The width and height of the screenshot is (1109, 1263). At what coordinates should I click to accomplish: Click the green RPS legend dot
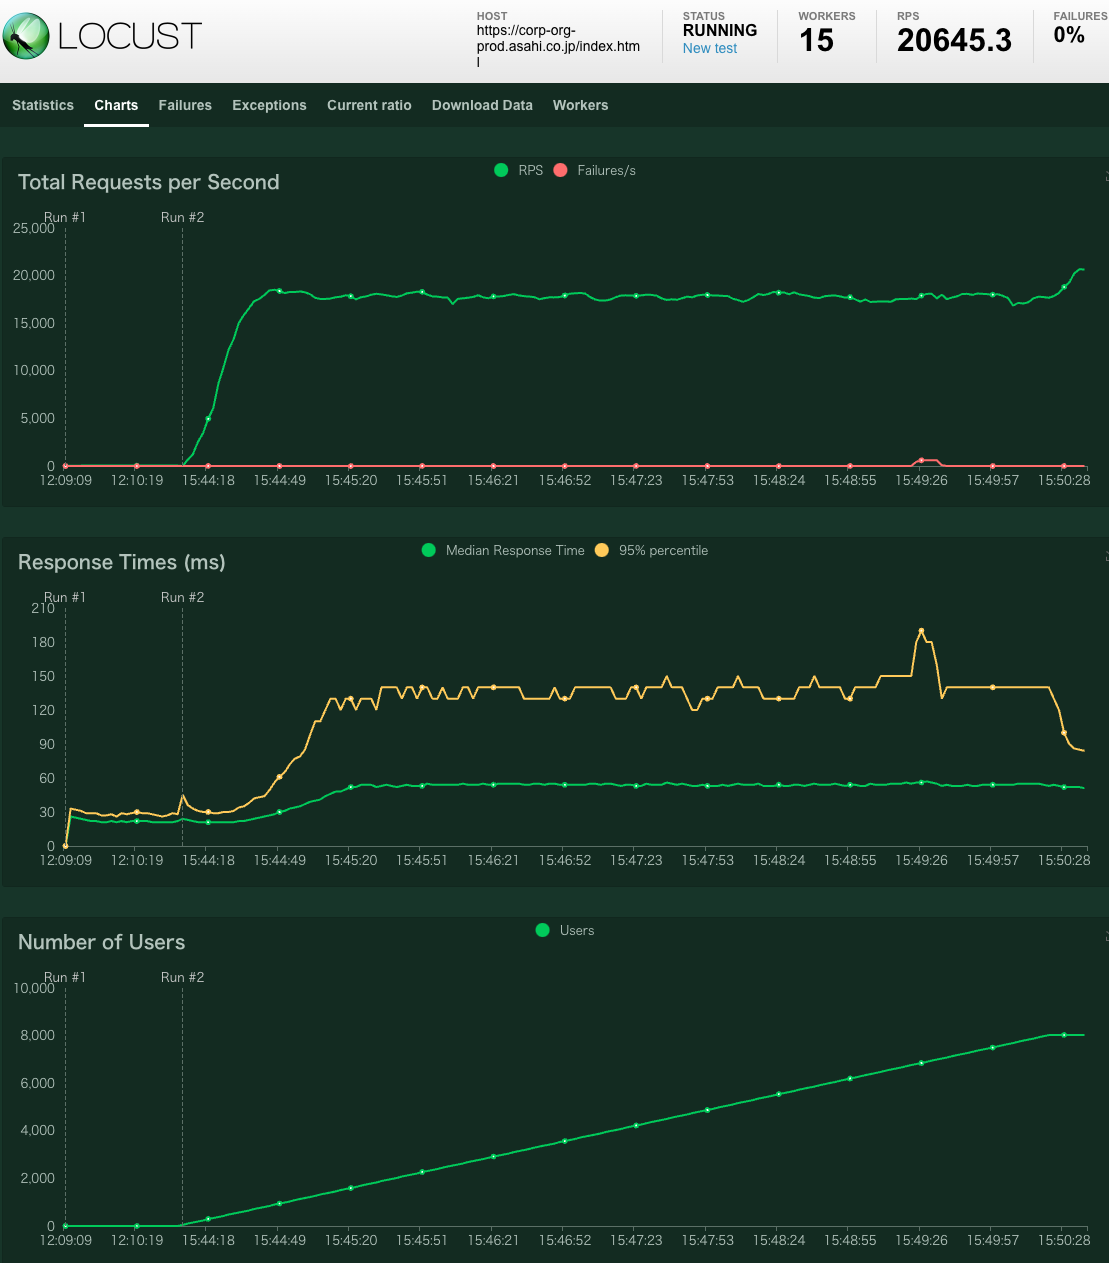[501, 170]
